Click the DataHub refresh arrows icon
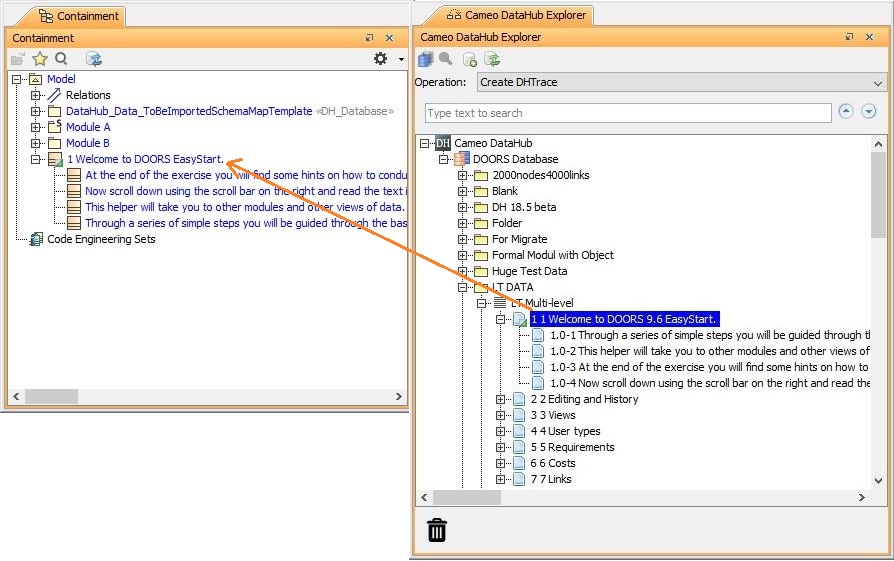 pos(491,59)
